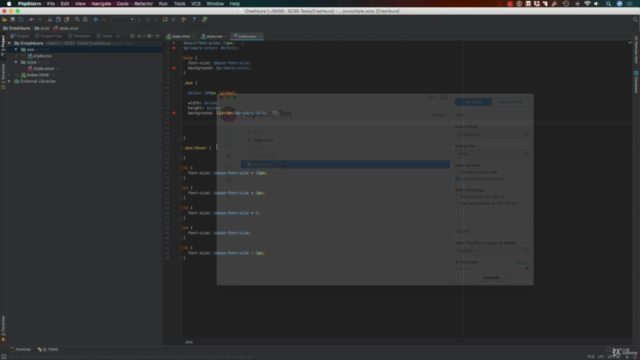Select style.scss file in project tree
640x360 pixels.
41,69
